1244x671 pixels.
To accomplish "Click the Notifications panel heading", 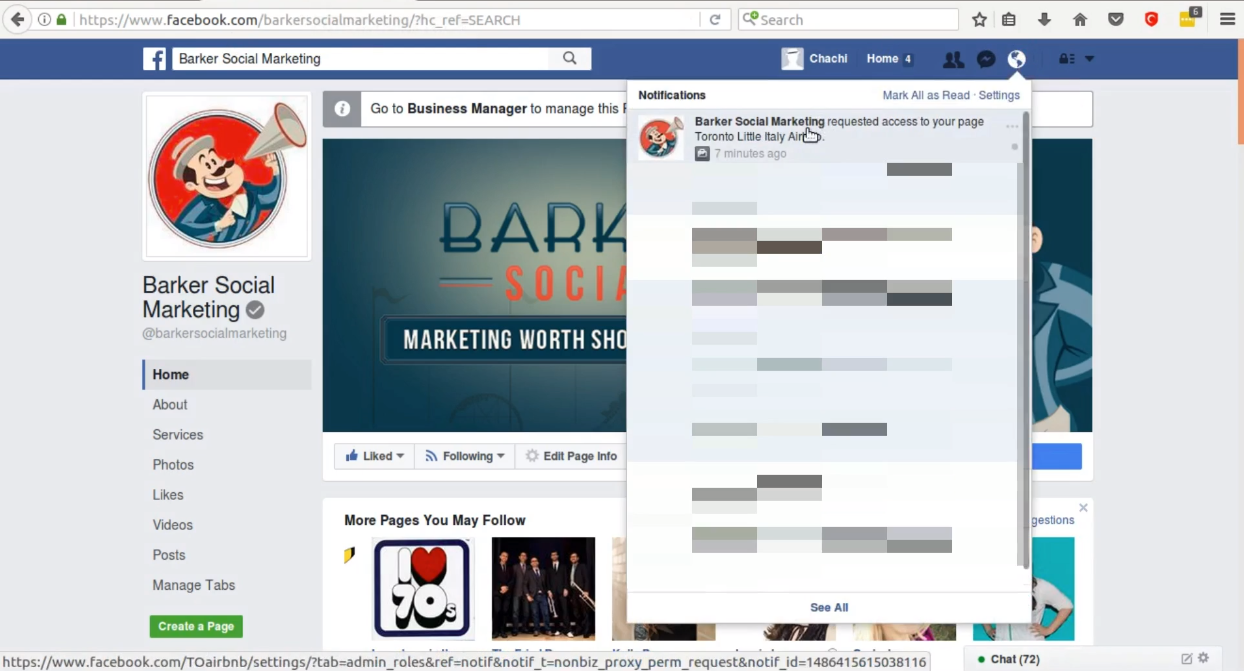I will (x=672, y=95).
